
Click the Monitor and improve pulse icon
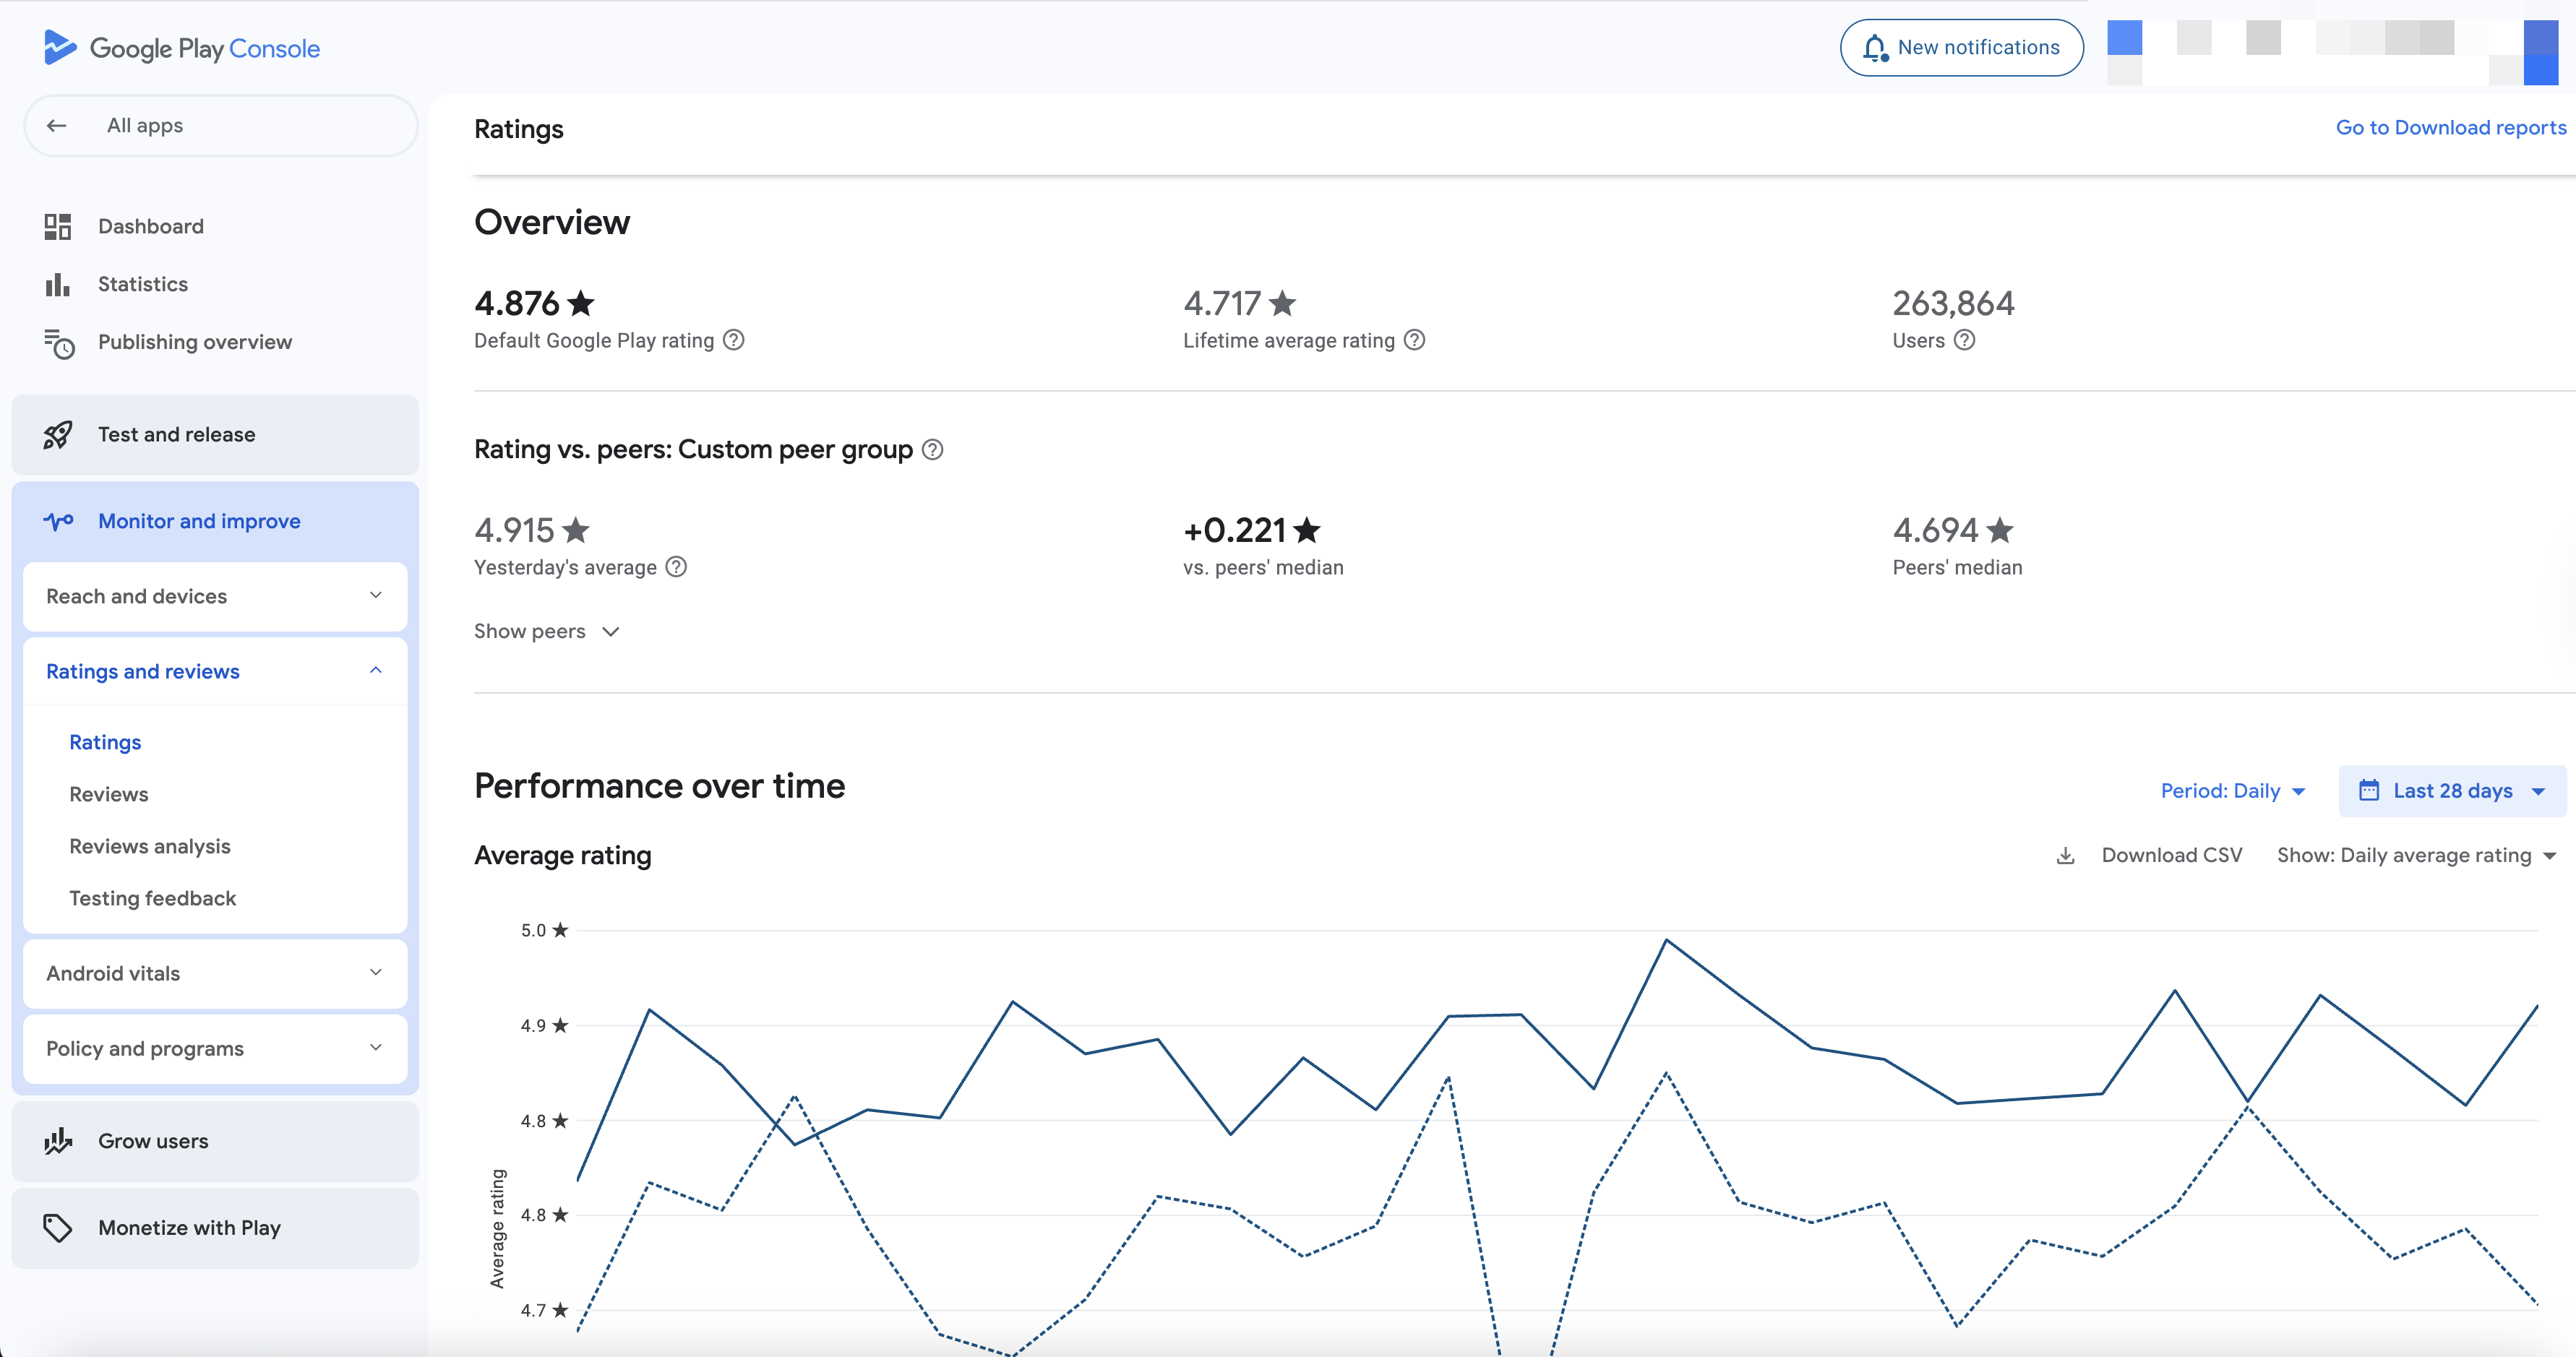[58, 522]
